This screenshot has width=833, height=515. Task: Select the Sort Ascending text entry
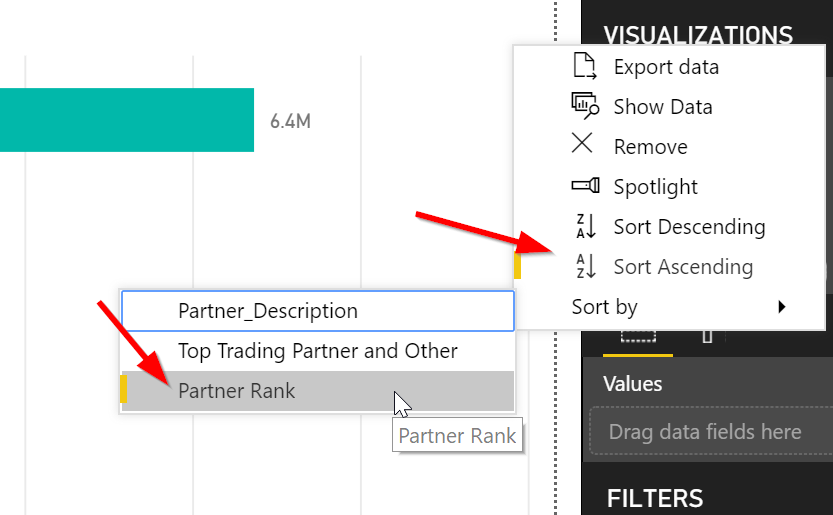tap(683, 267)
